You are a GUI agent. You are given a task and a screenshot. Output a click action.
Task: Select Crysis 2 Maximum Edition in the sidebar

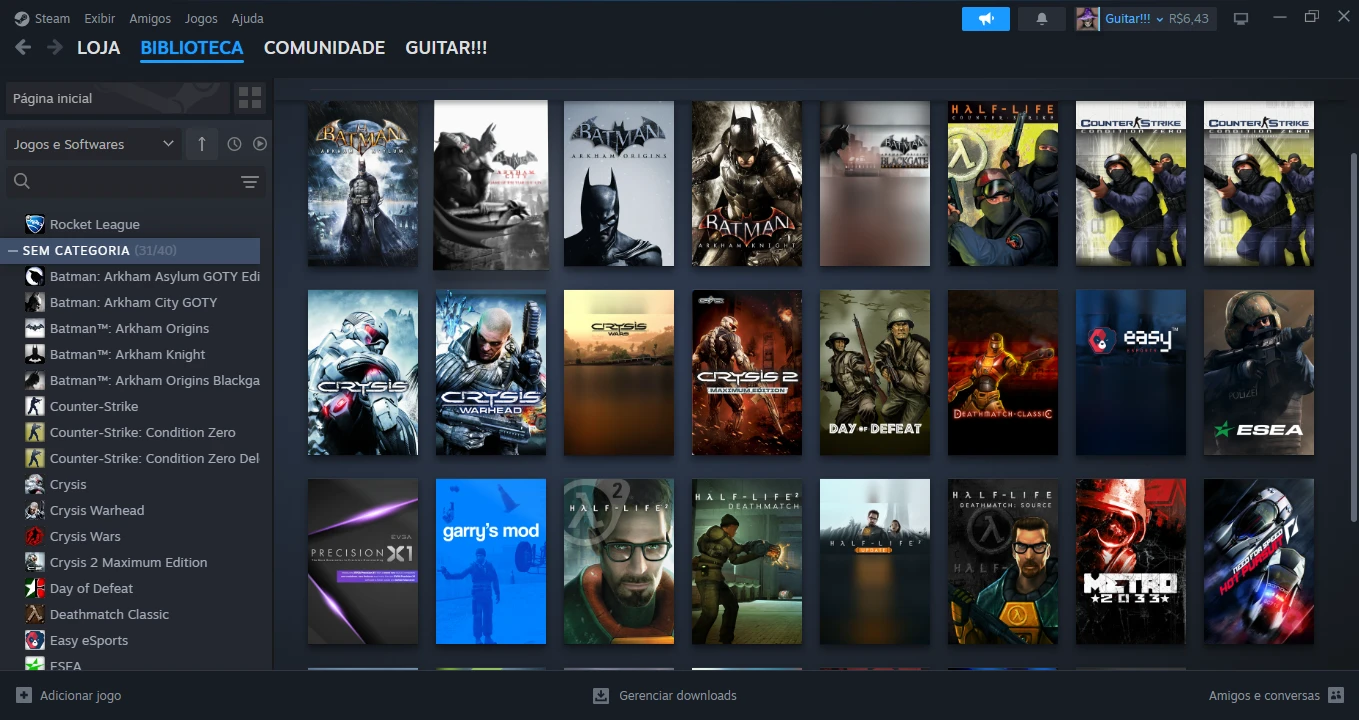141,562
